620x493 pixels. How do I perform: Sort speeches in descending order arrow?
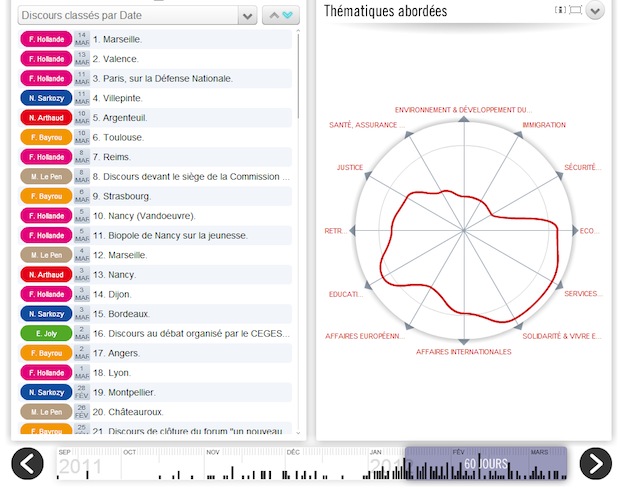click(289, 15)
